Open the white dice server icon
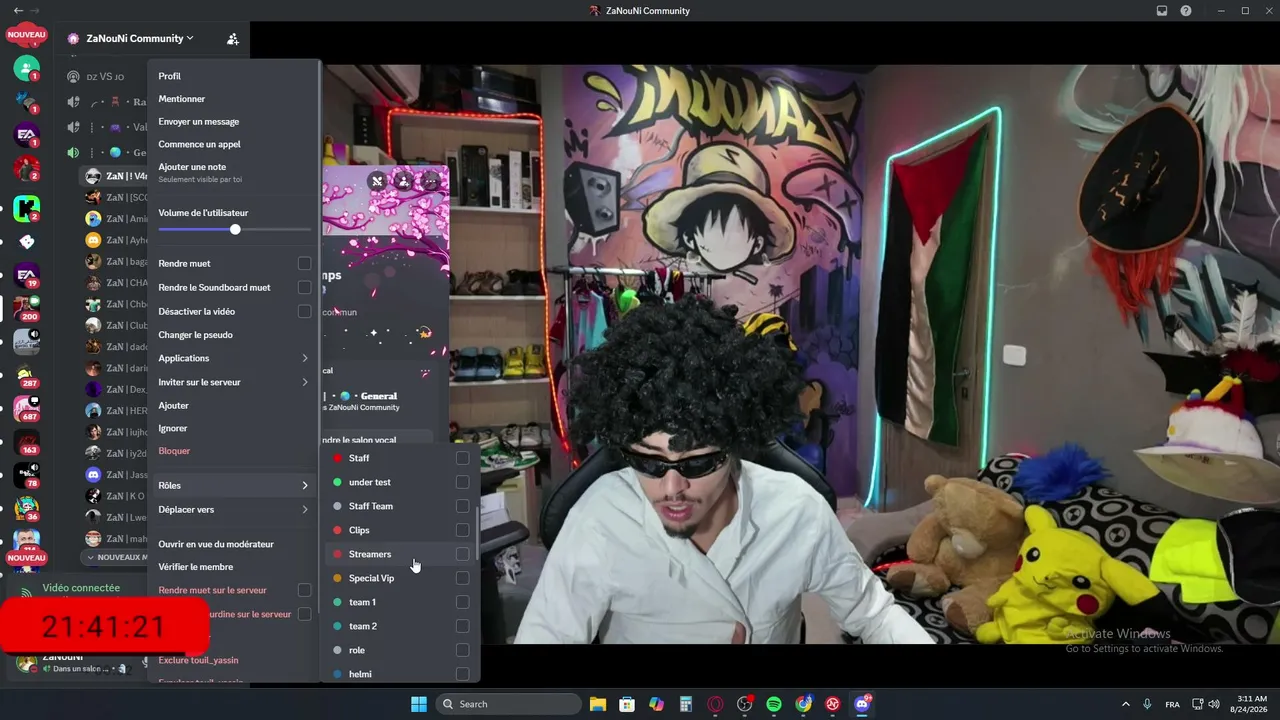Viewport: 1280px width, 720px height. (27, 242)
